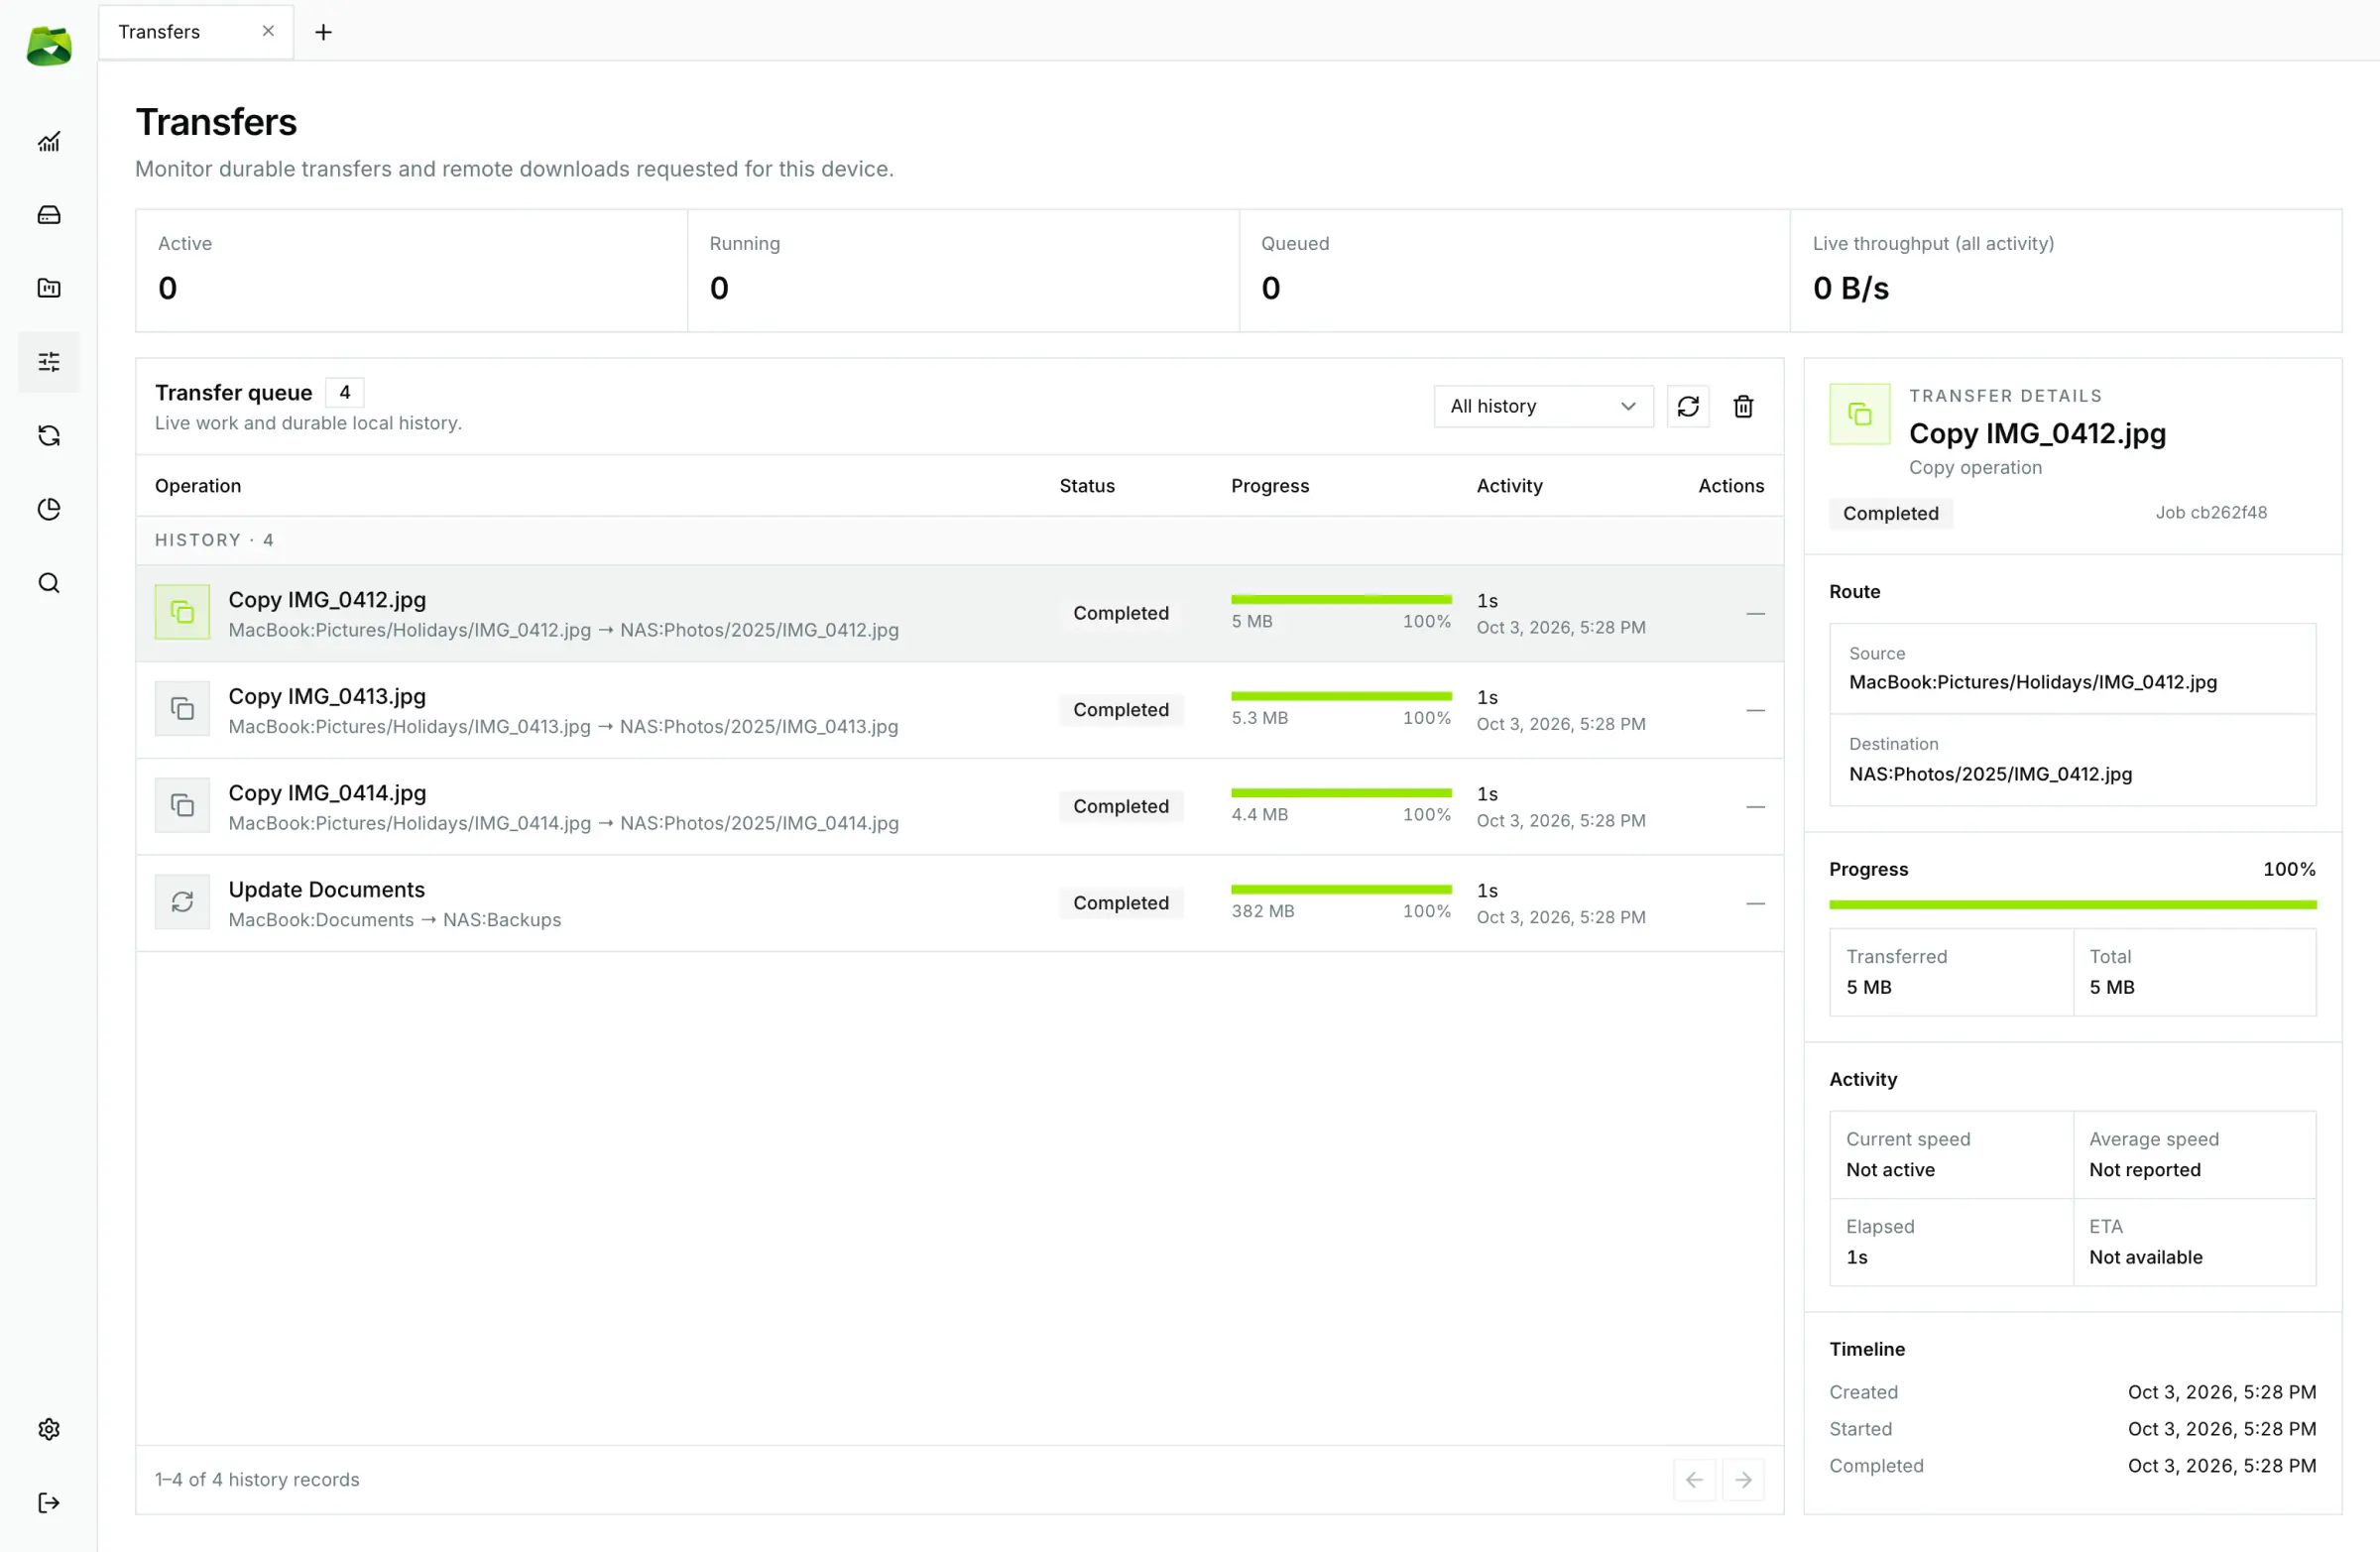Open the file browser folder icon in sidebar
This screenshot has height=1552, width=2380.
(x=48, y=288)
